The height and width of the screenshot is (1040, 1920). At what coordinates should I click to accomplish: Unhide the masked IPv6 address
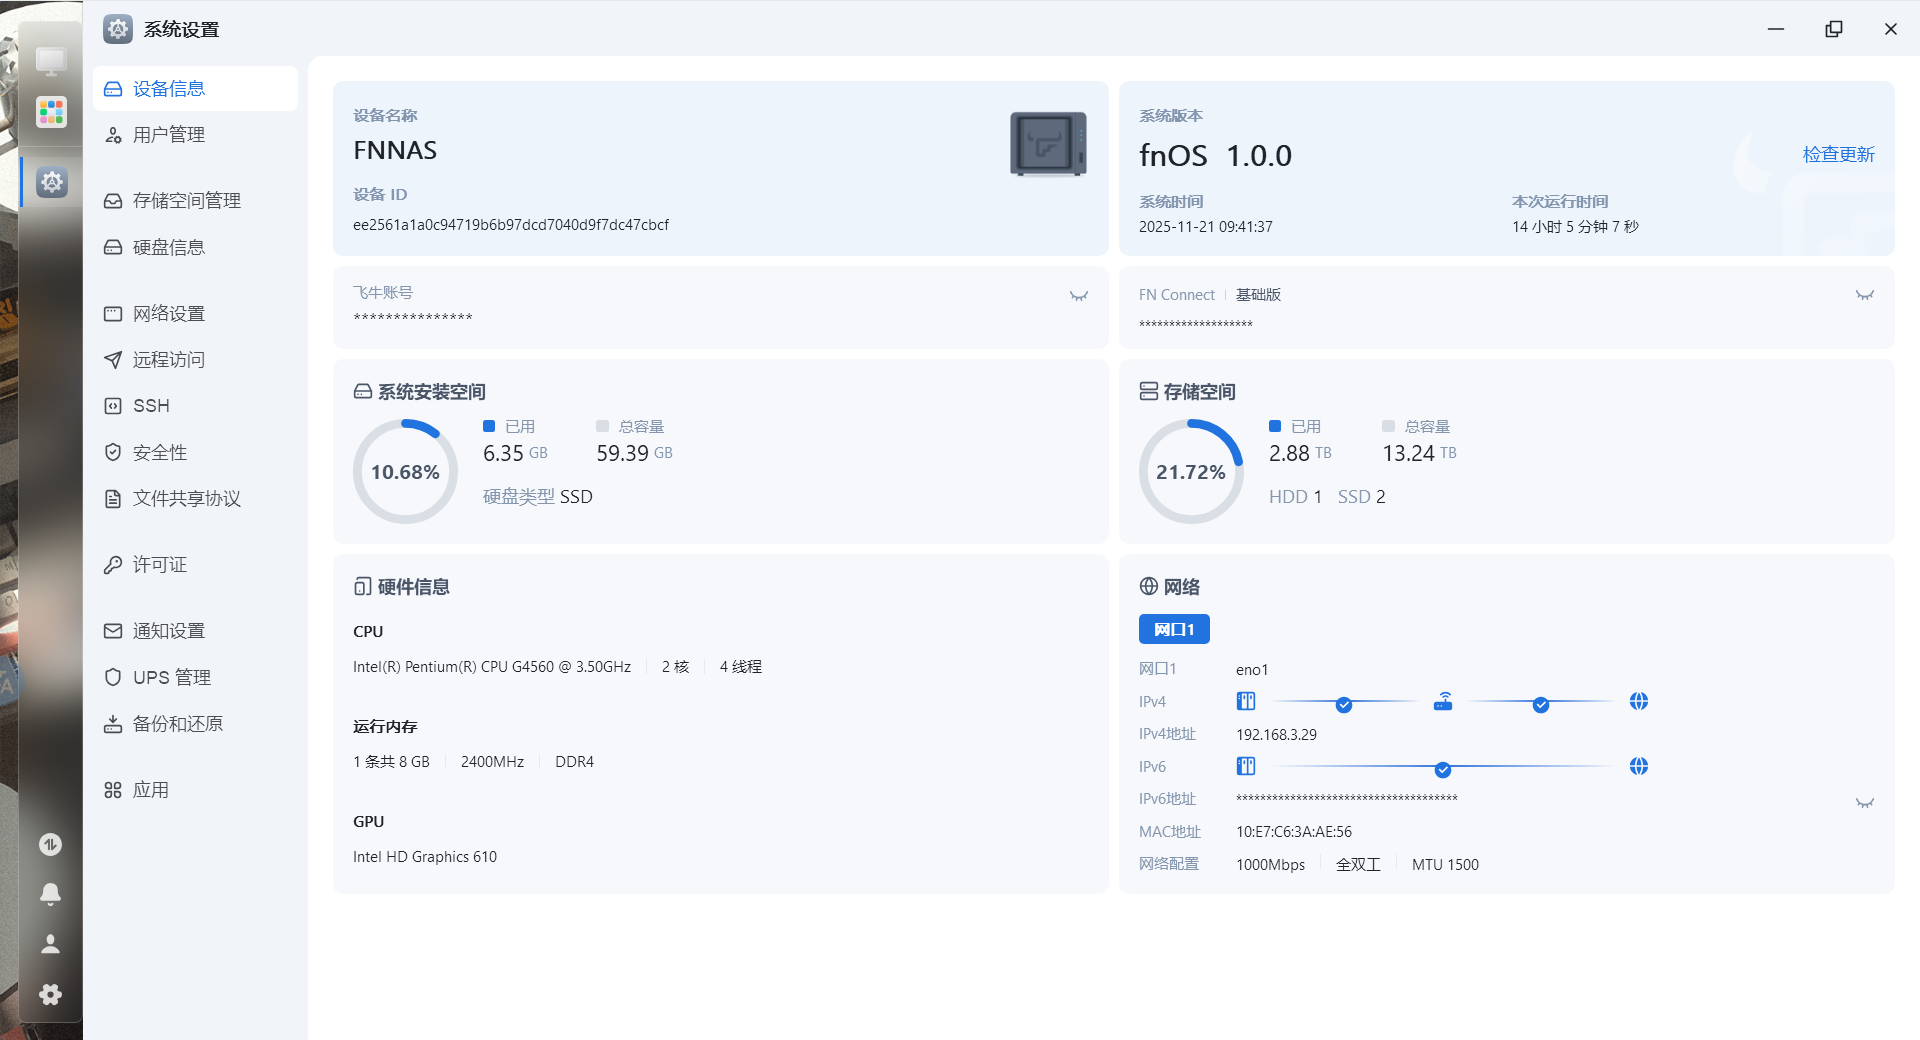tap(1864, 803)
